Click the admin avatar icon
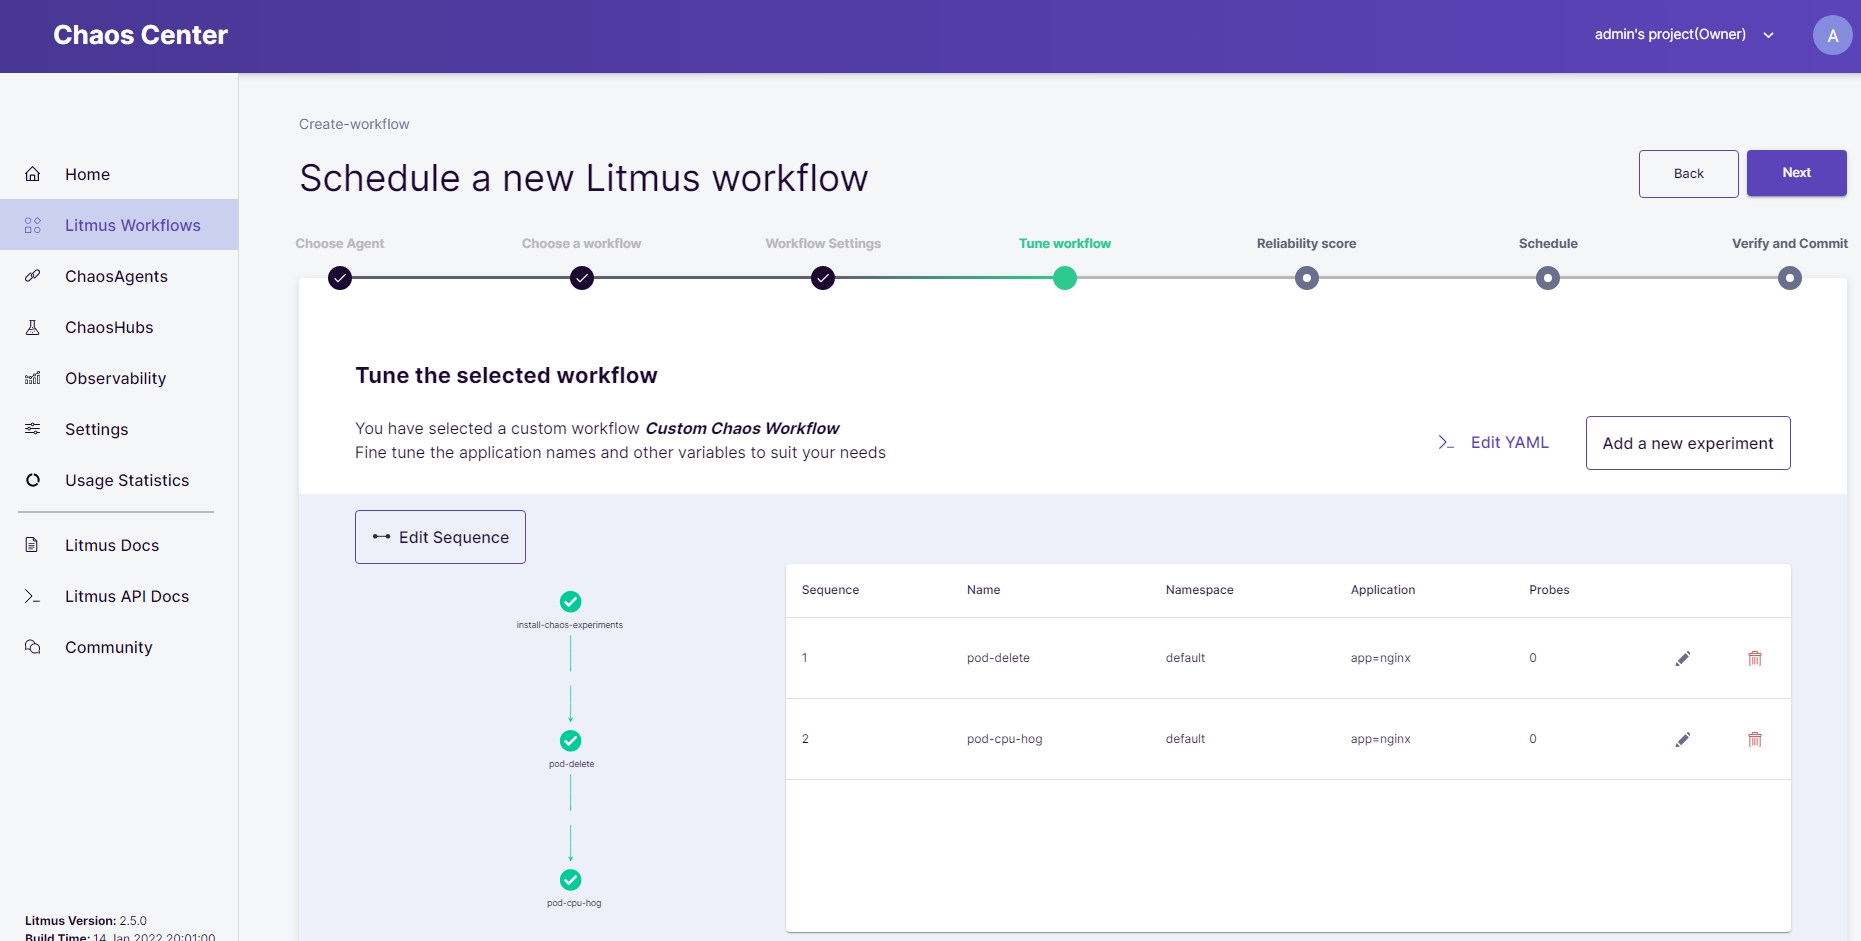 1832,35
